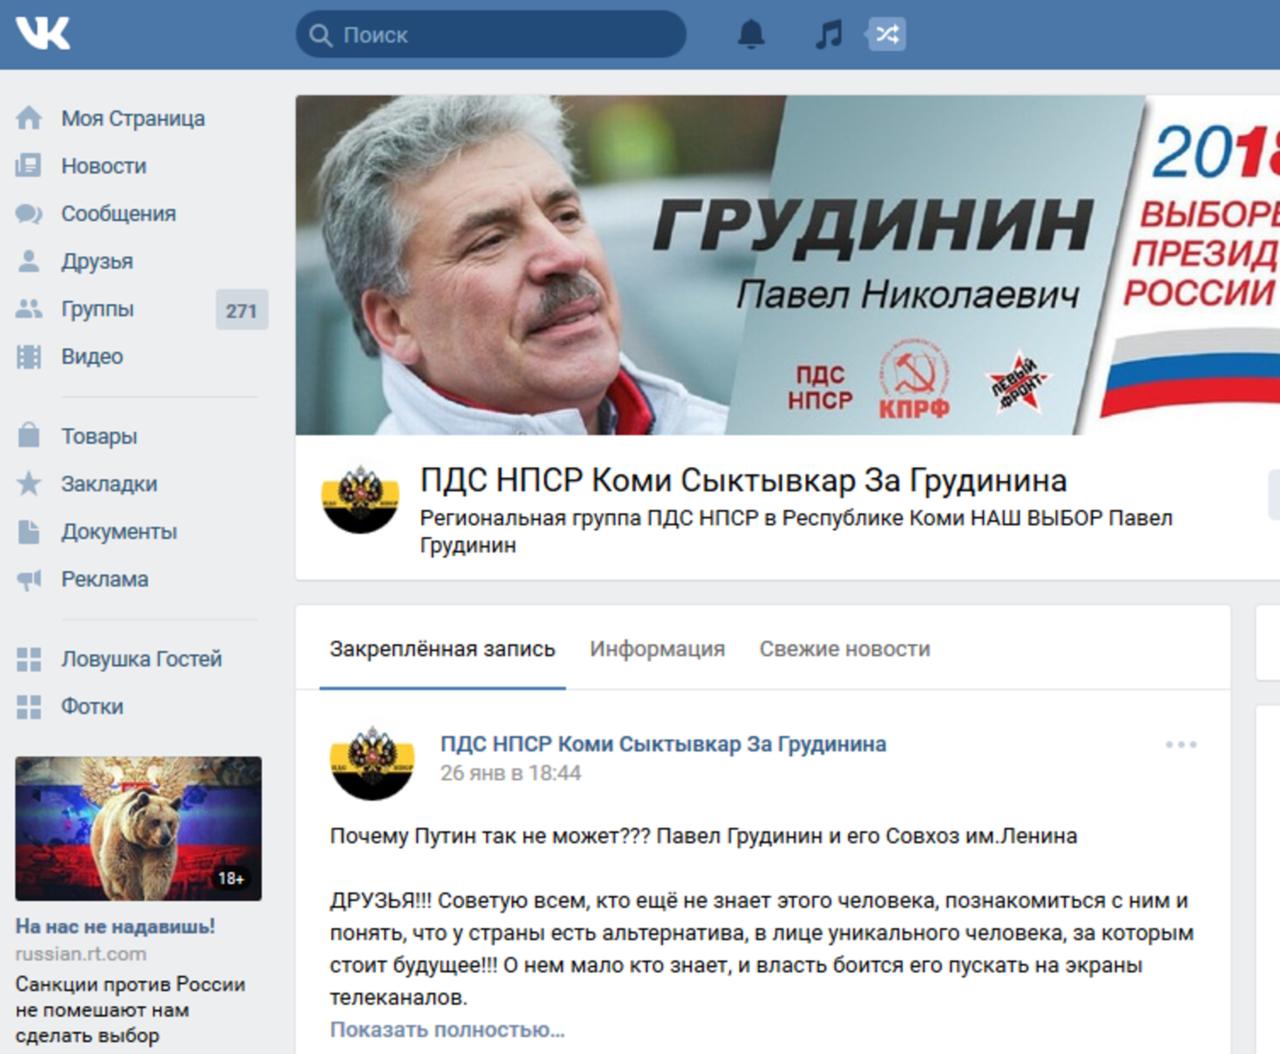Open Сообщения chat bubble icon
This screenshot has height=1054, width=1280.
[29, 213]
